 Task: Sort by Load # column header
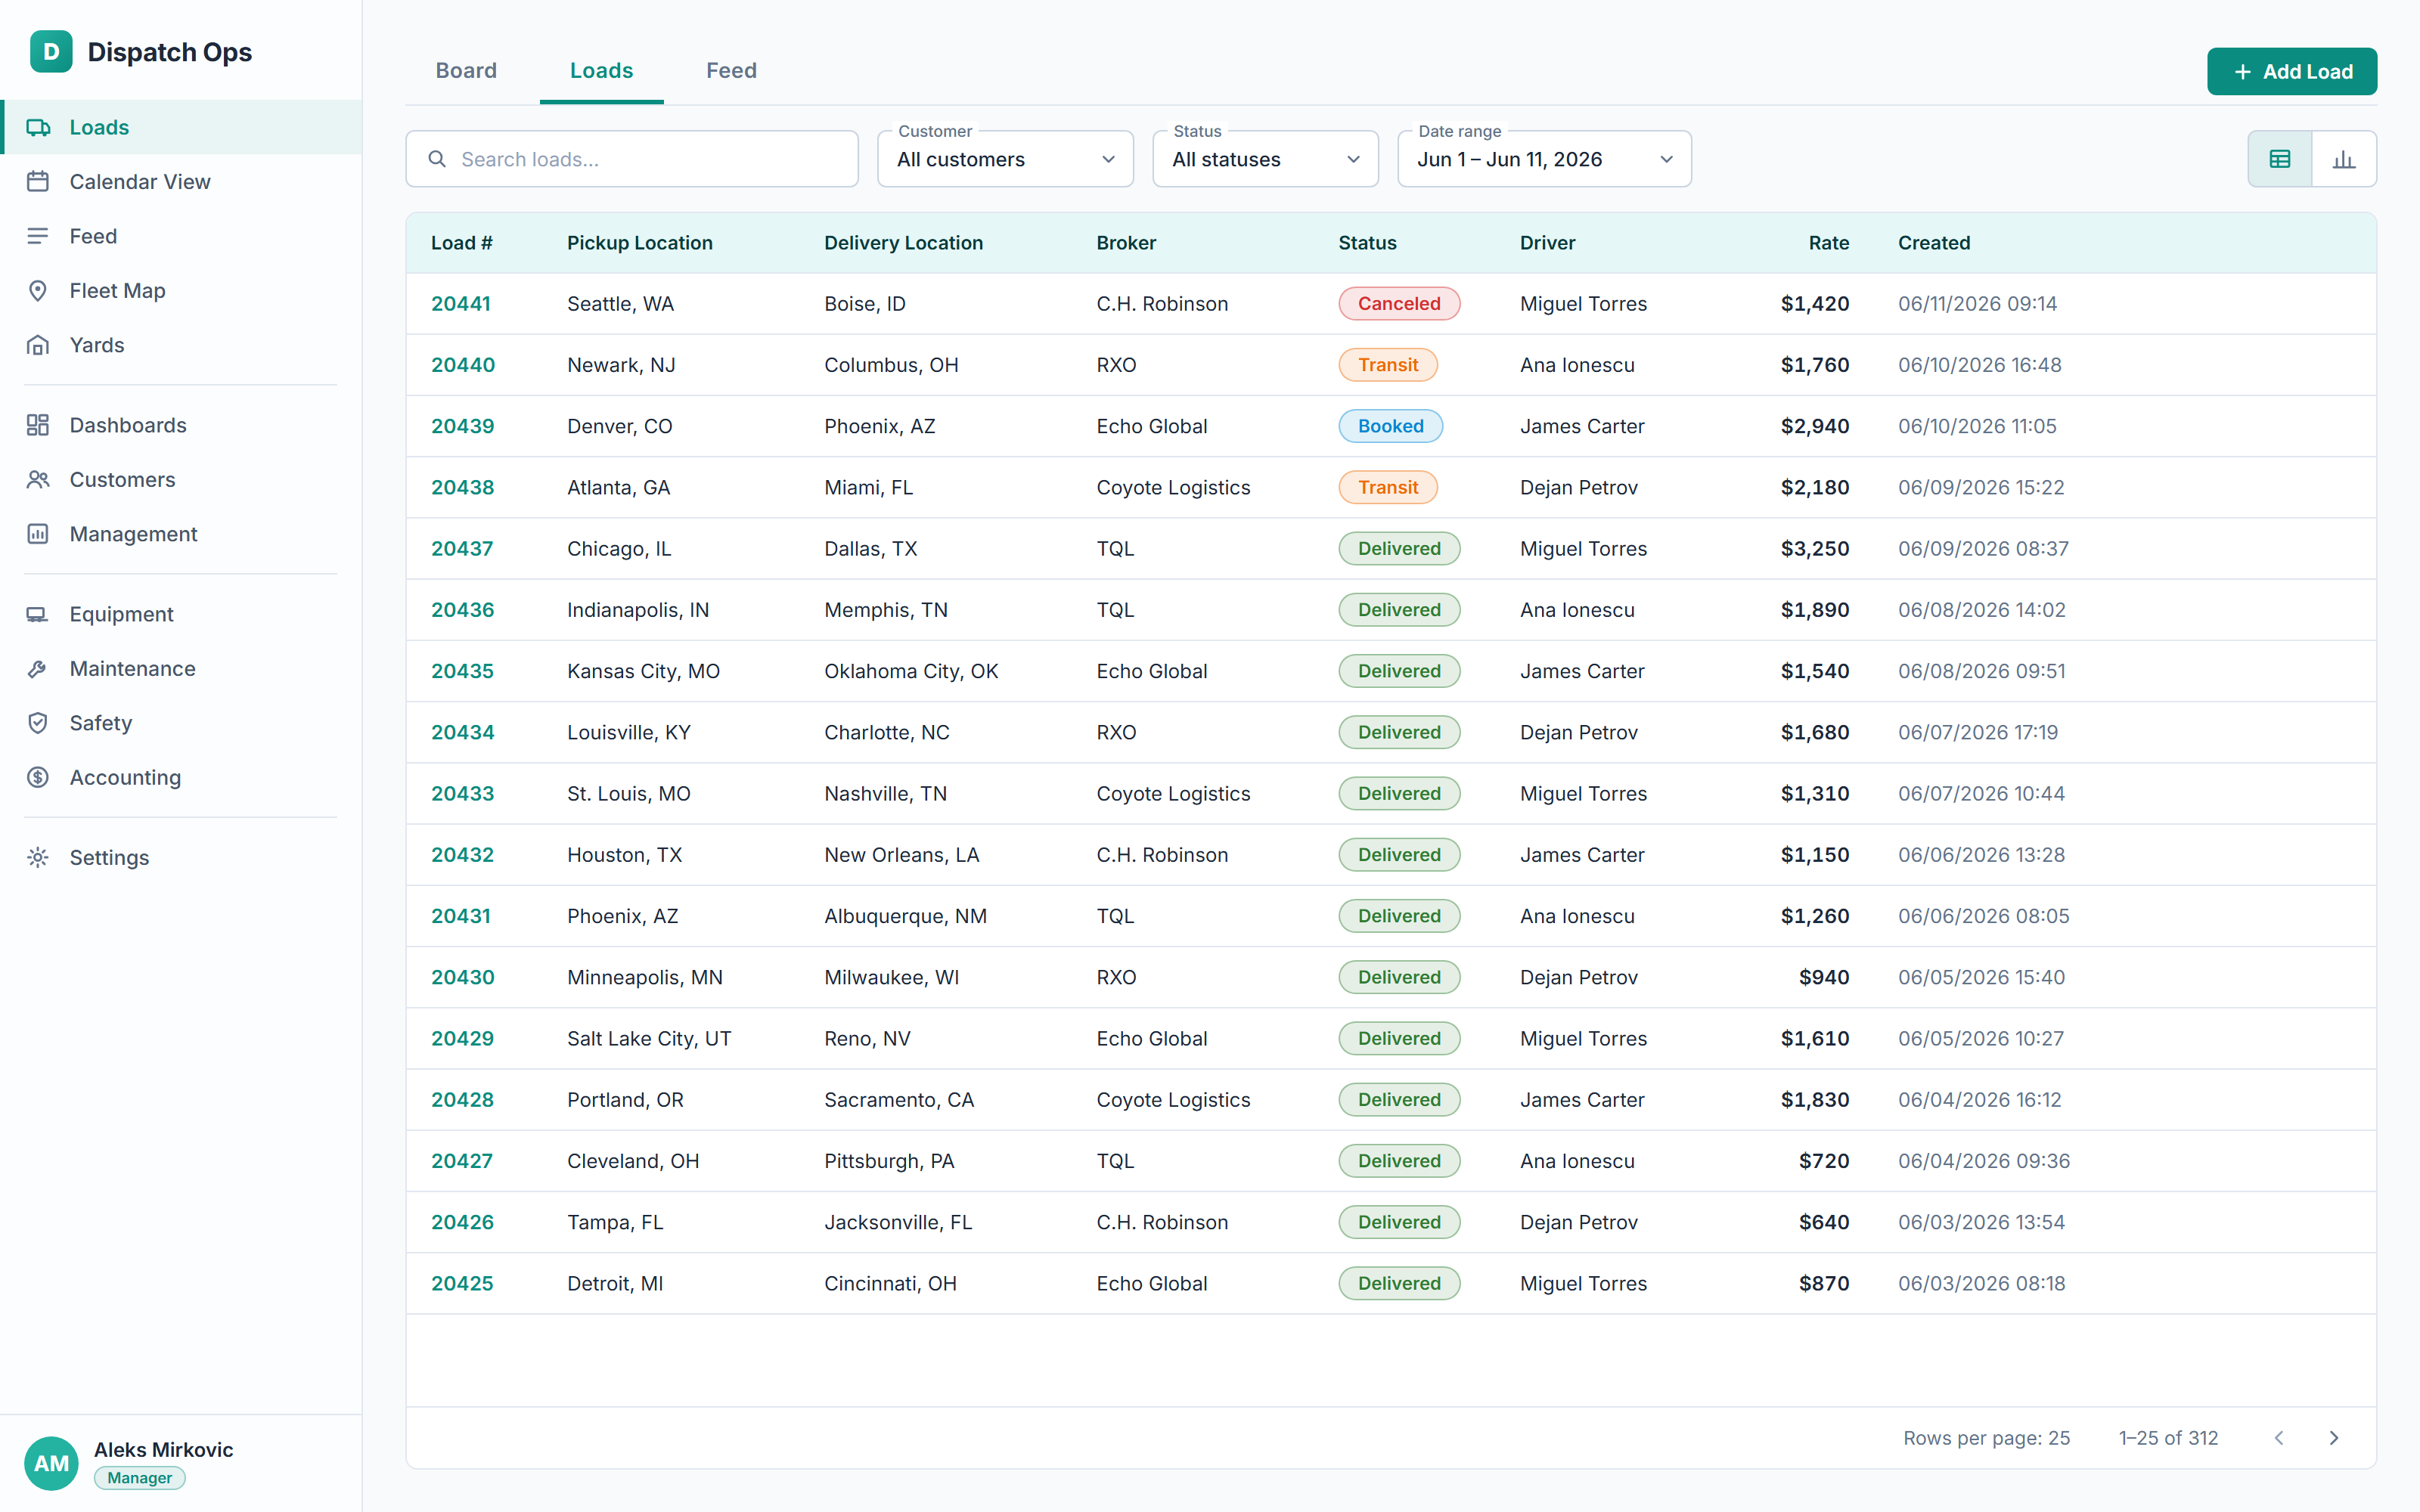pos(462,243)
